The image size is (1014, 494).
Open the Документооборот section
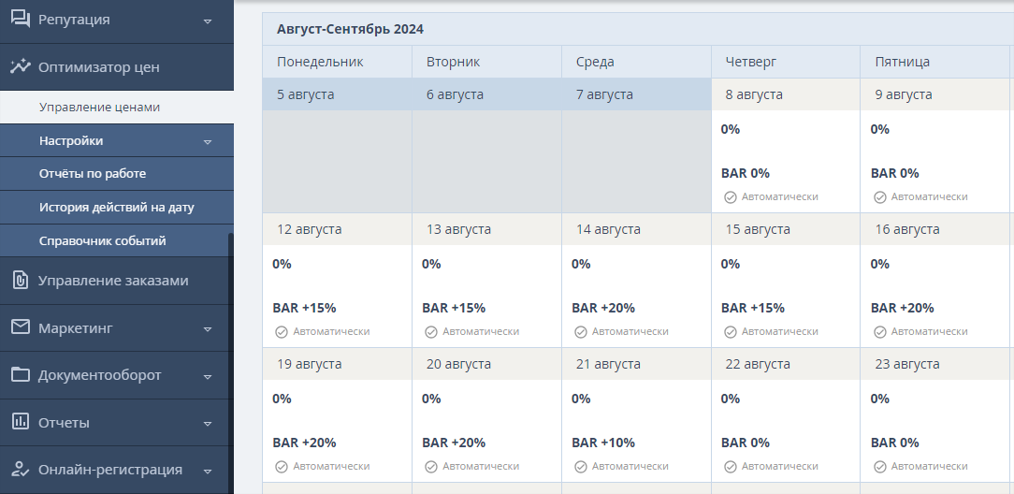coord(116,375)
